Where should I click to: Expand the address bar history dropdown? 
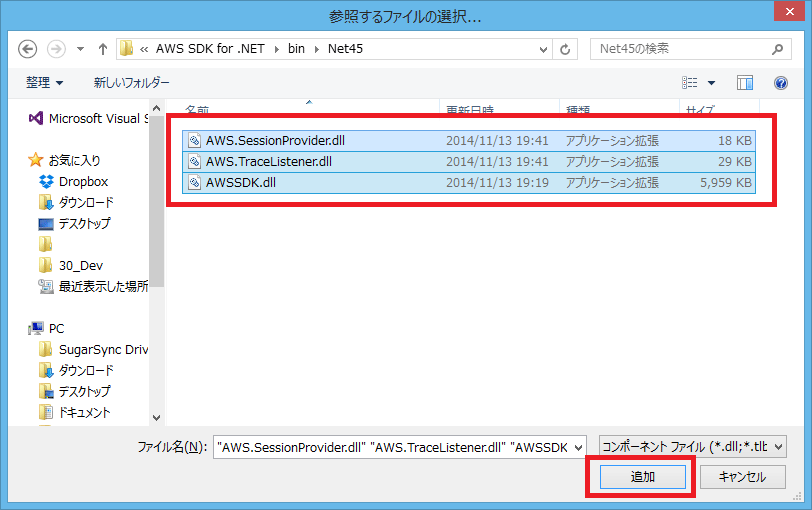point(543,49)
